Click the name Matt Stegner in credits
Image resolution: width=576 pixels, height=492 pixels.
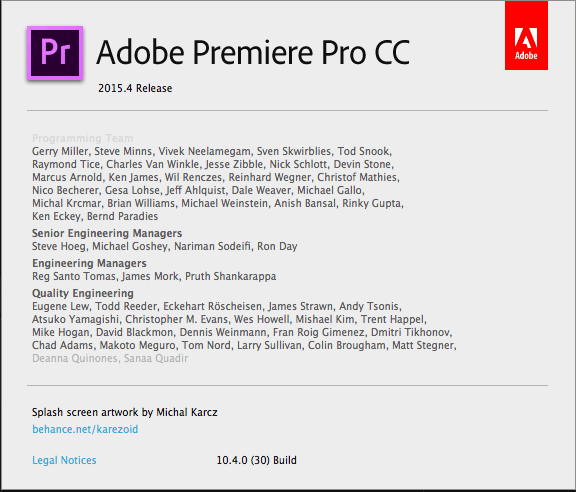(x=423, y=345)
